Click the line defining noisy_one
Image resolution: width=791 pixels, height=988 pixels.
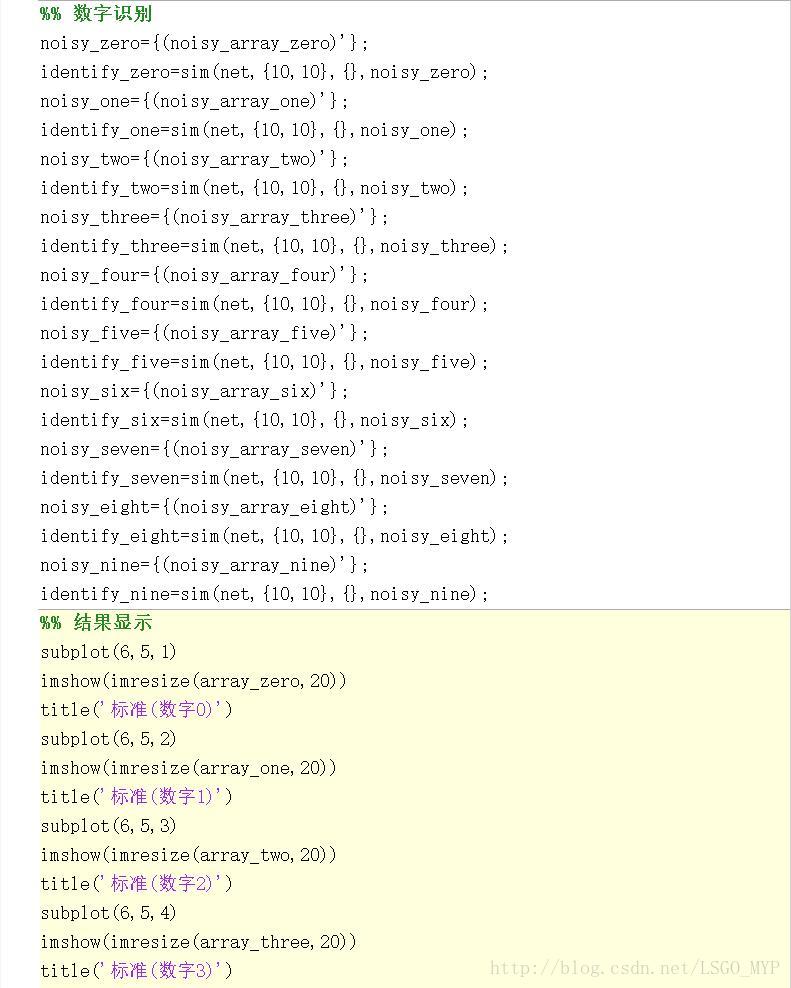point(194,101)
